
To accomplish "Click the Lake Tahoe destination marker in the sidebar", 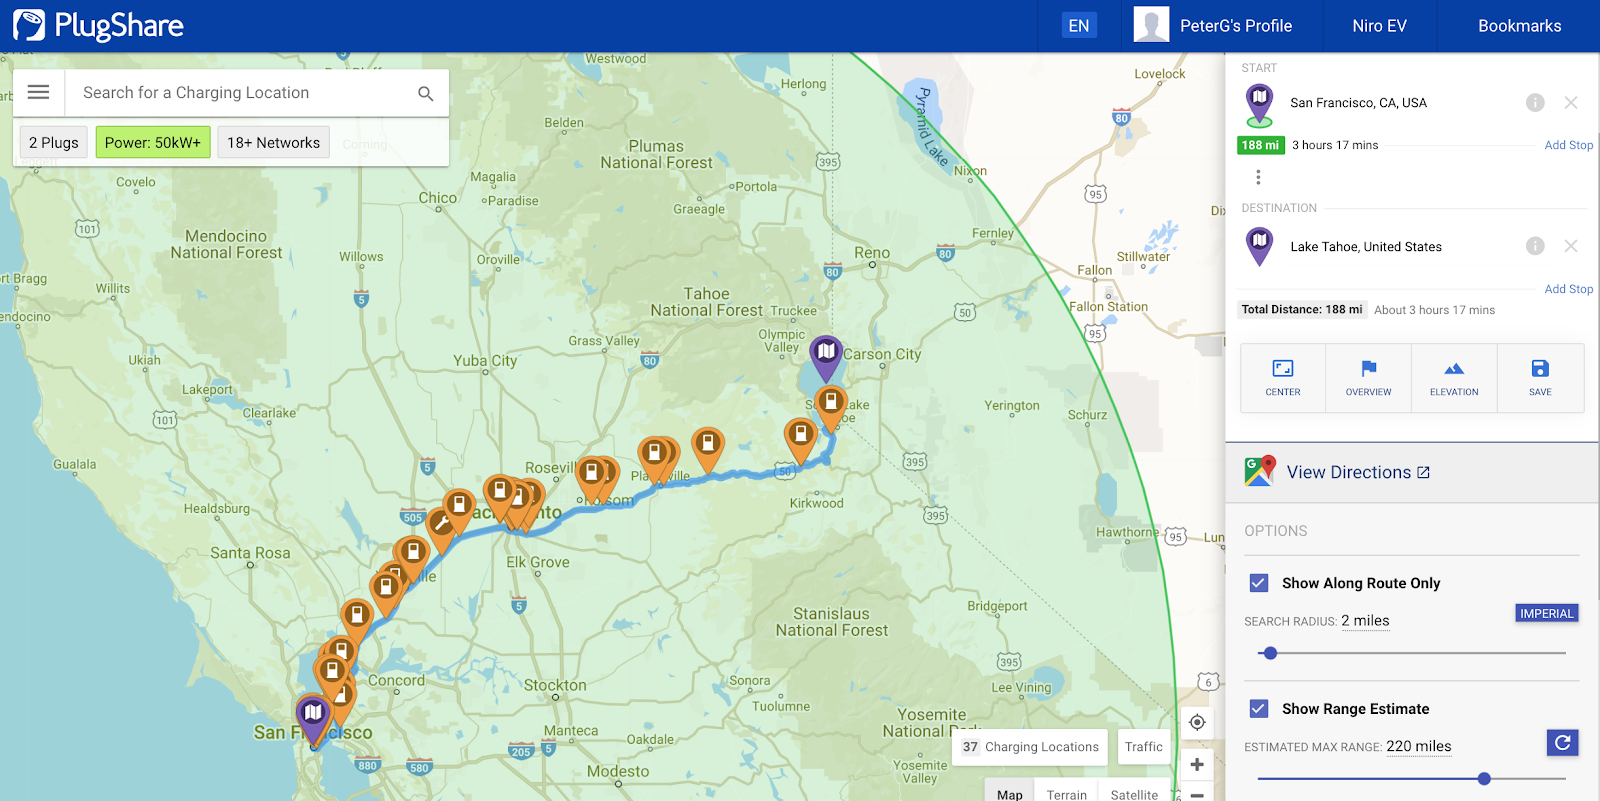I will coord(1260,246).
